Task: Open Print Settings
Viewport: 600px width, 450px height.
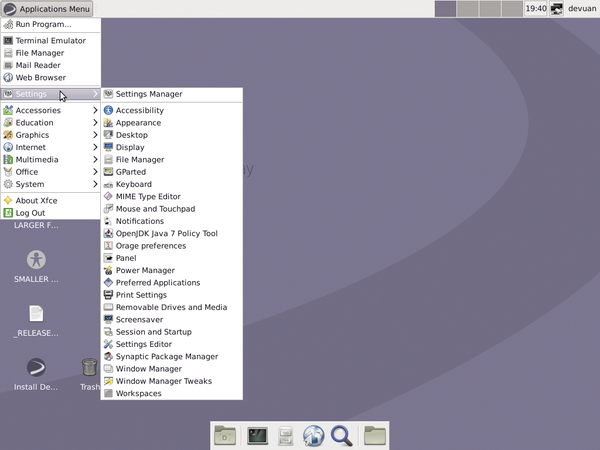Action: click(172, 295)
